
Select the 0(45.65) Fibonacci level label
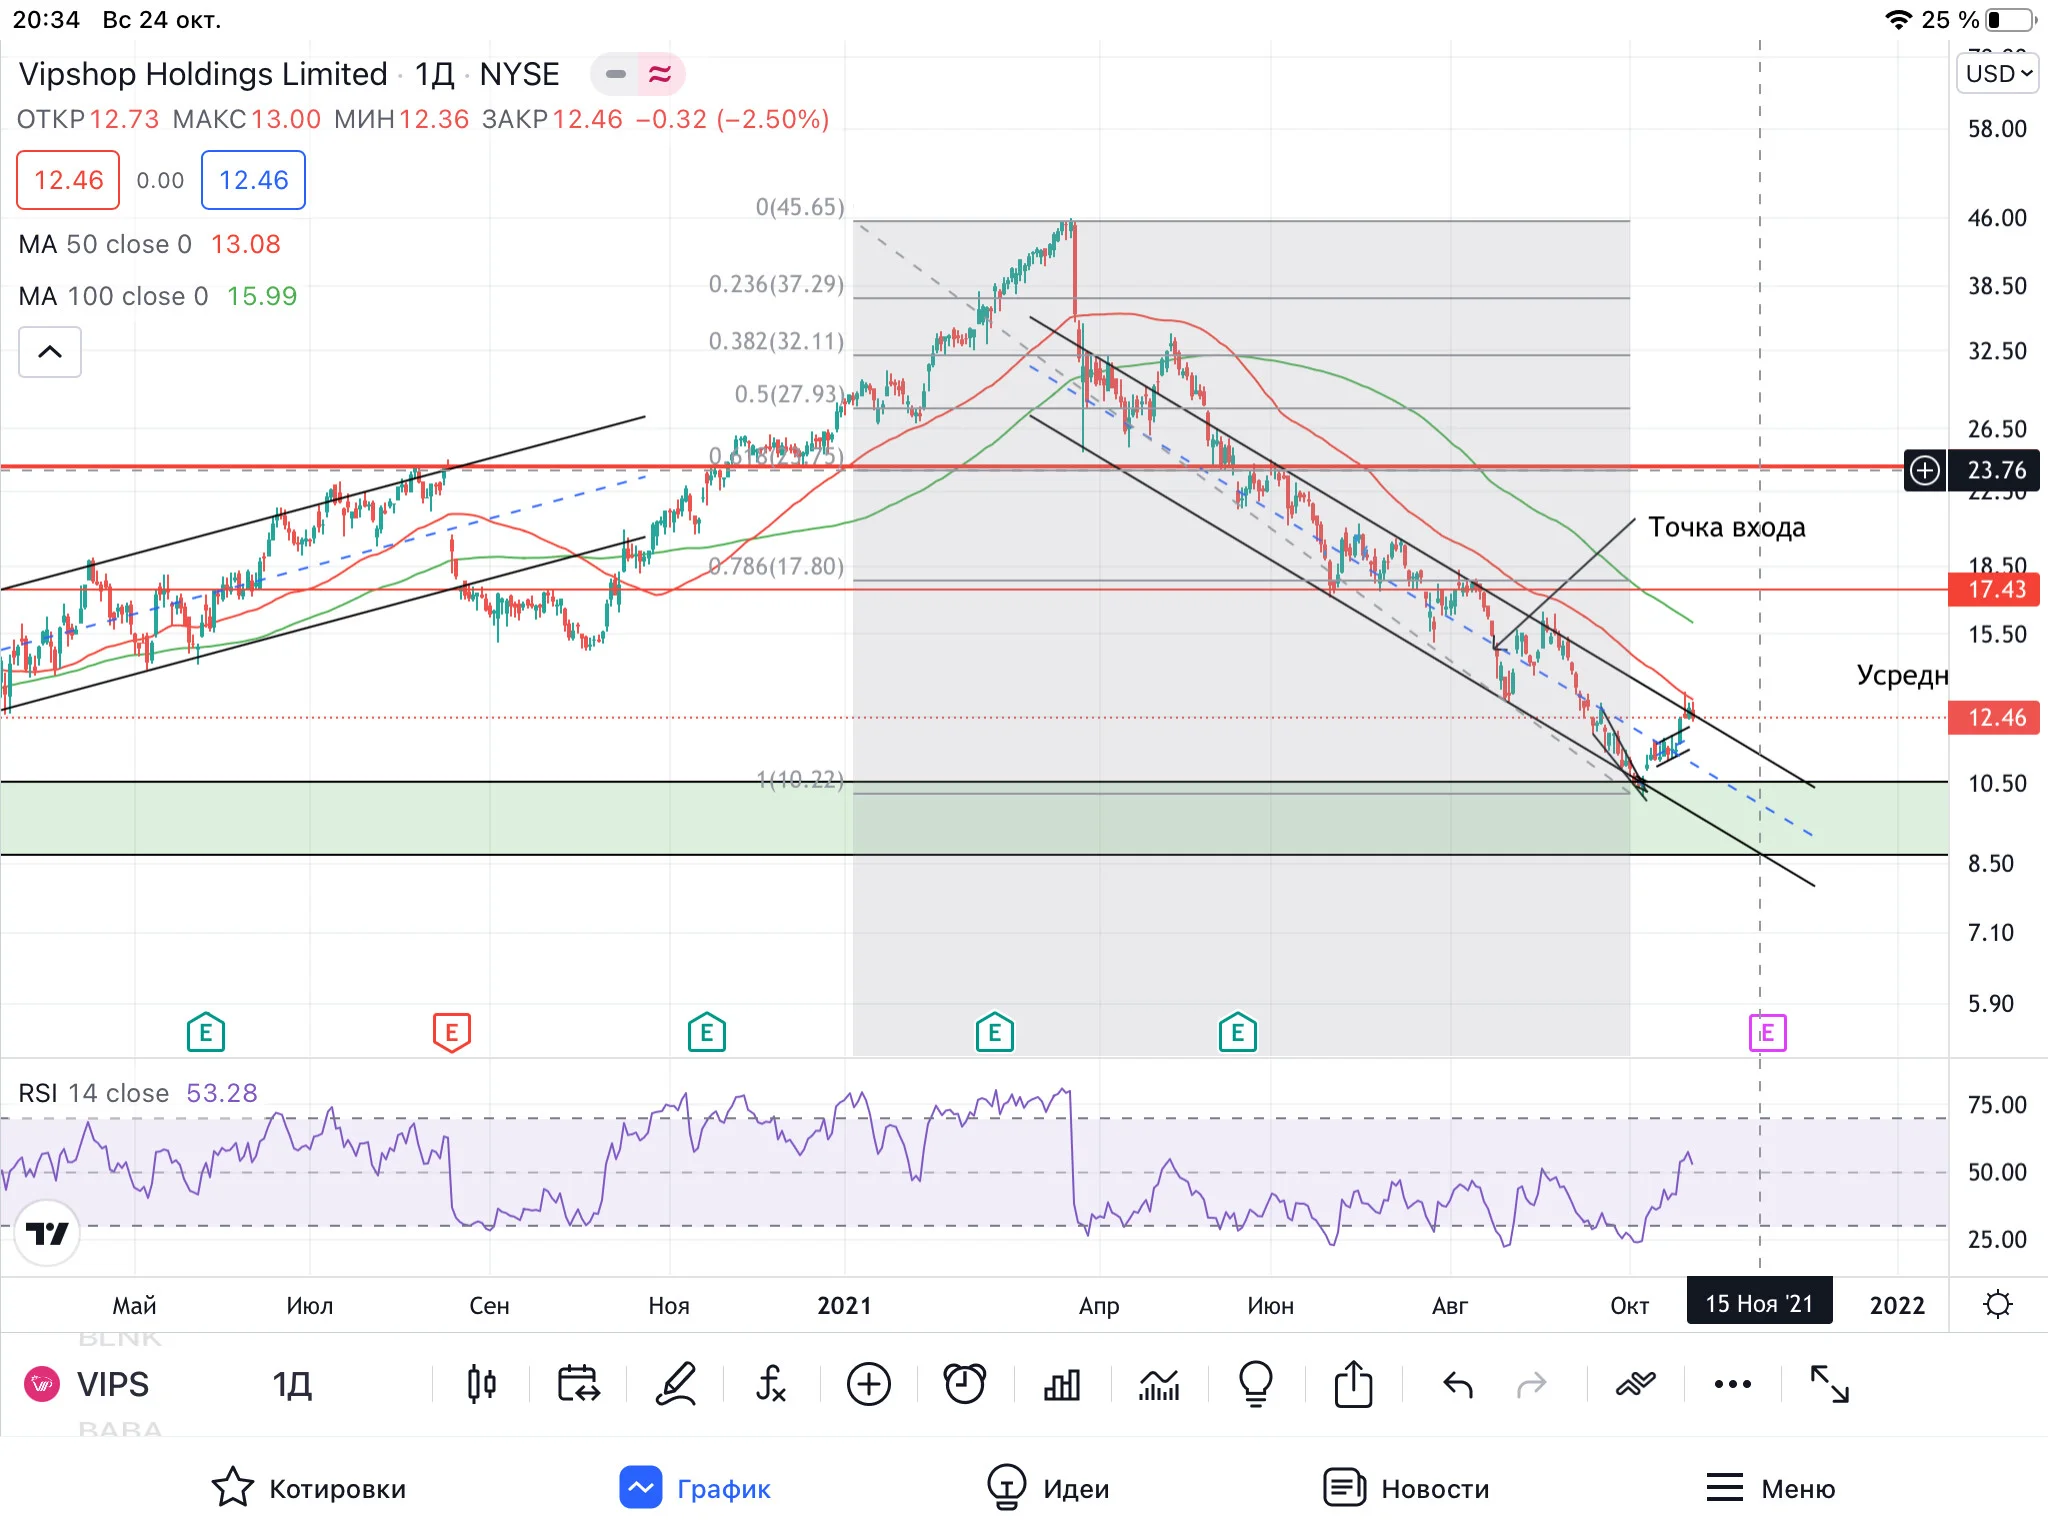(800, 207)
